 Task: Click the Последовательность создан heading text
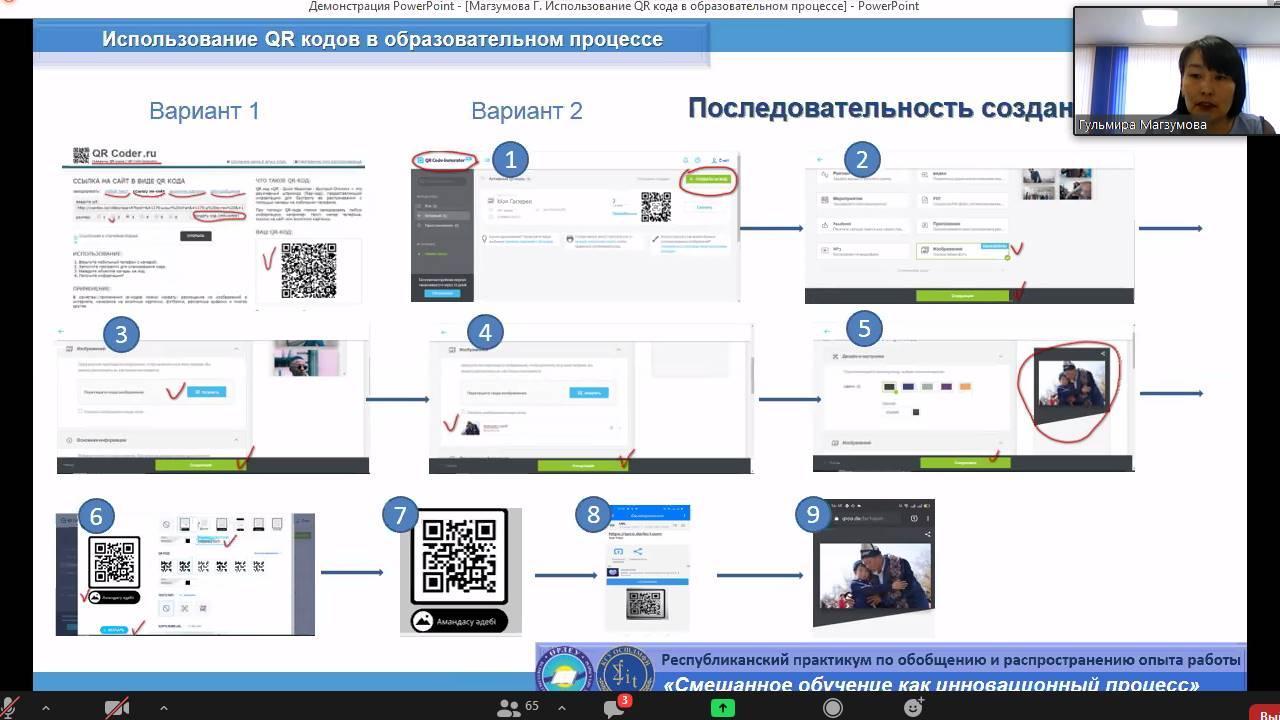tap(880, 108)
